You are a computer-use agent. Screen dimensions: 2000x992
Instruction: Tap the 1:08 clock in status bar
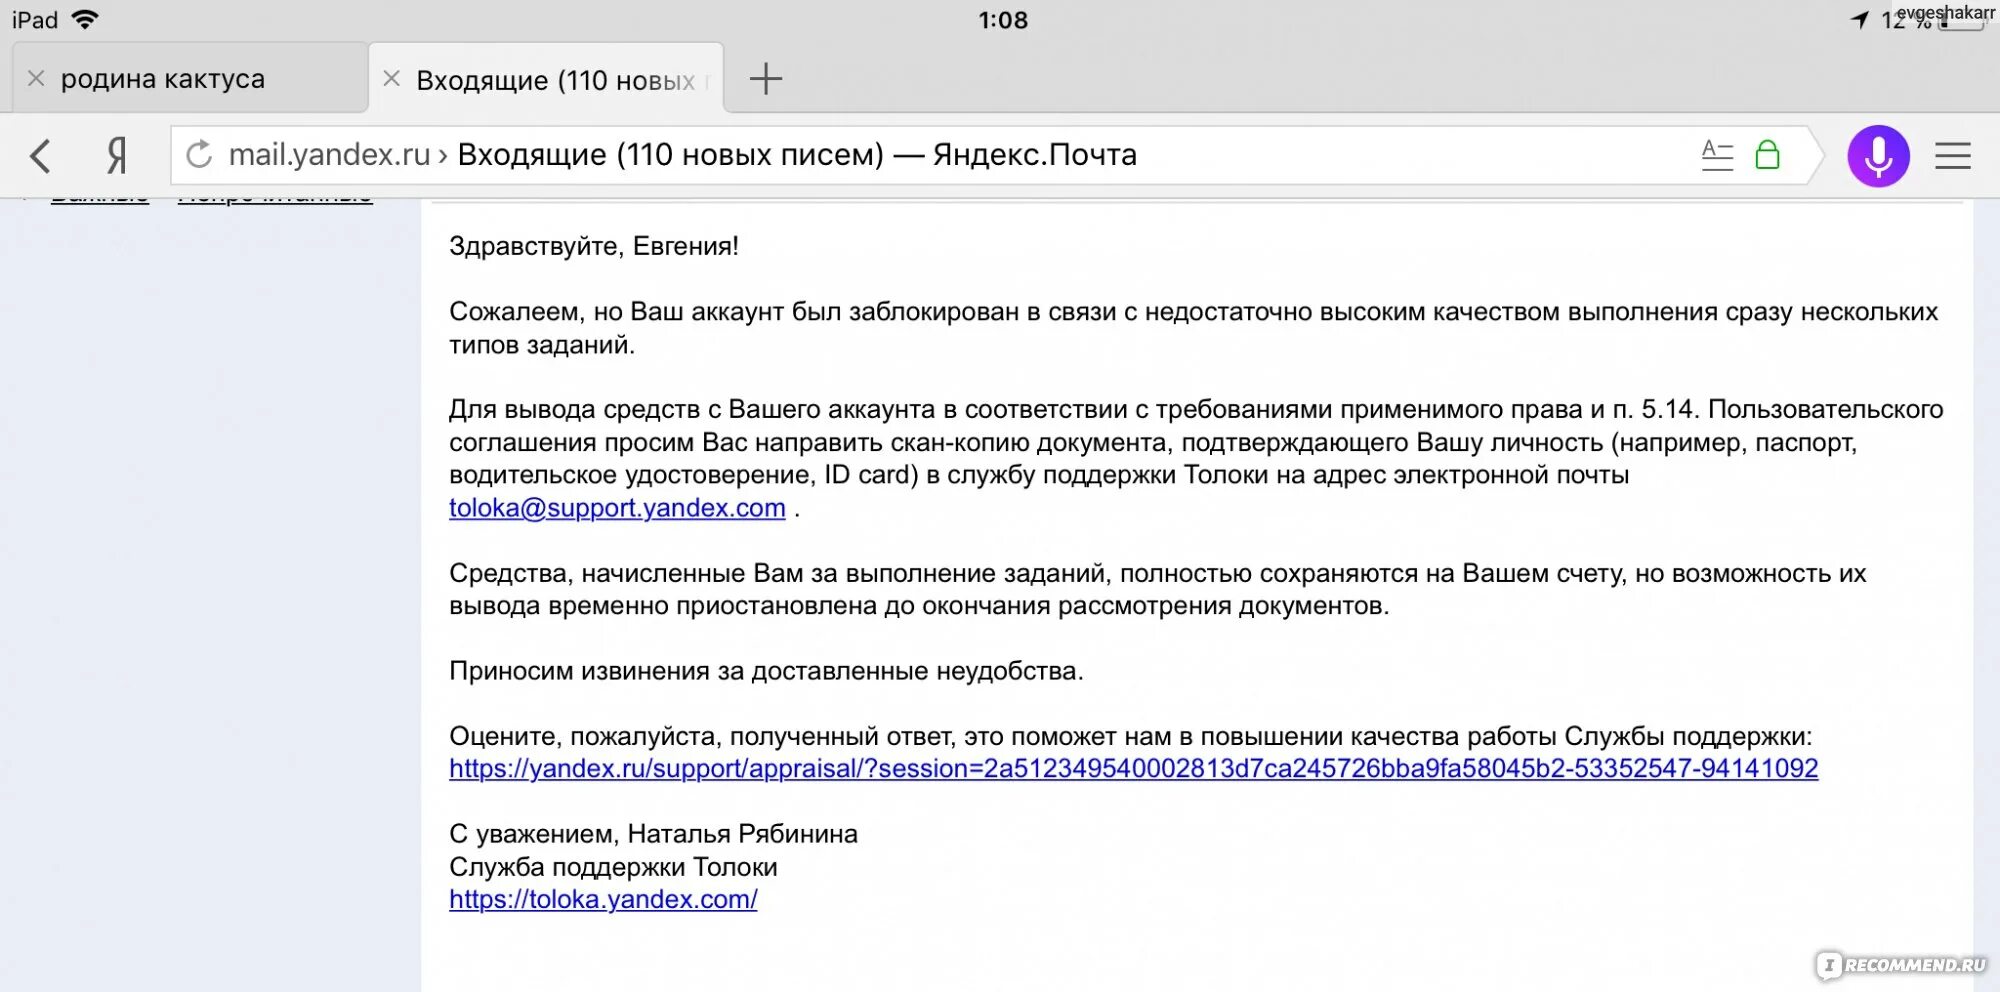(1003, 20)
